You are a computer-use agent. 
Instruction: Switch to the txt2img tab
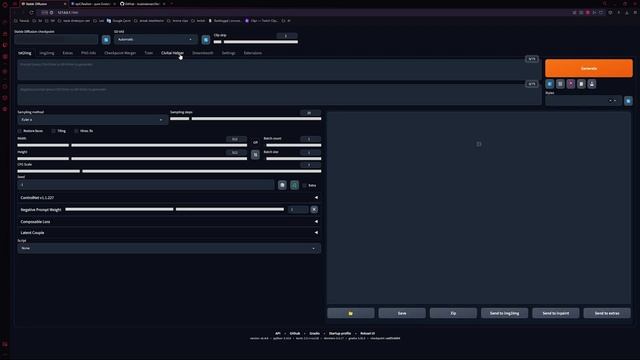tap(24, 53)
